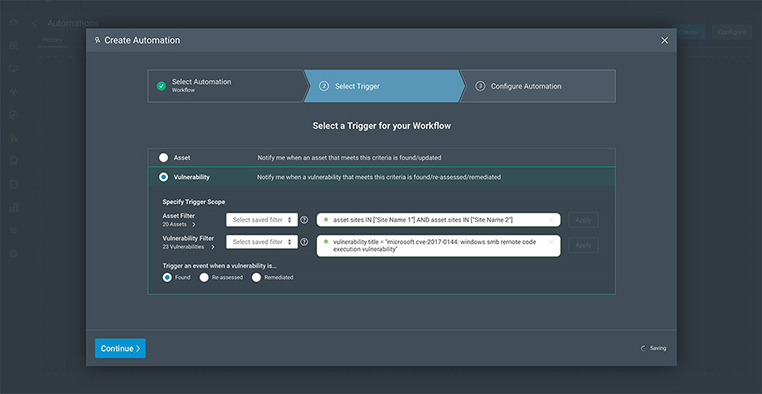
Task: Open the Vulnerability Filter saved filter dropdown
Action: (262, 242)
